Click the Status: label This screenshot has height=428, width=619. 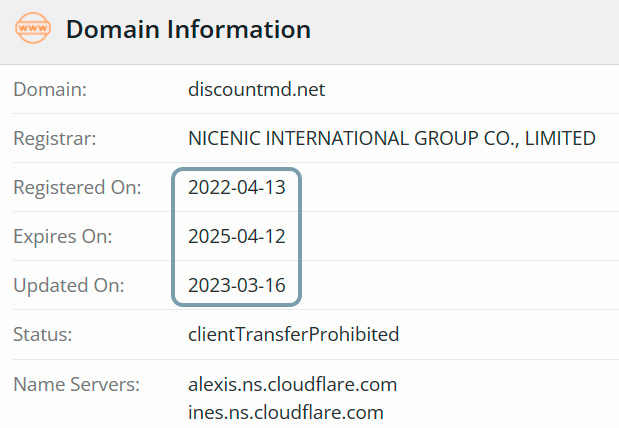43,334
